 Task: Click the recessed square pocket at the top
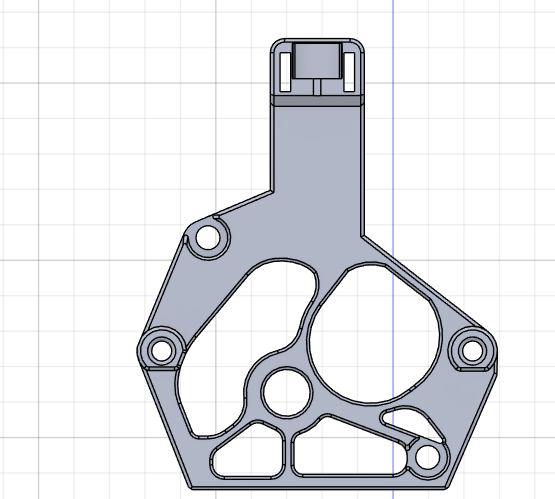(x=317, y=60)
